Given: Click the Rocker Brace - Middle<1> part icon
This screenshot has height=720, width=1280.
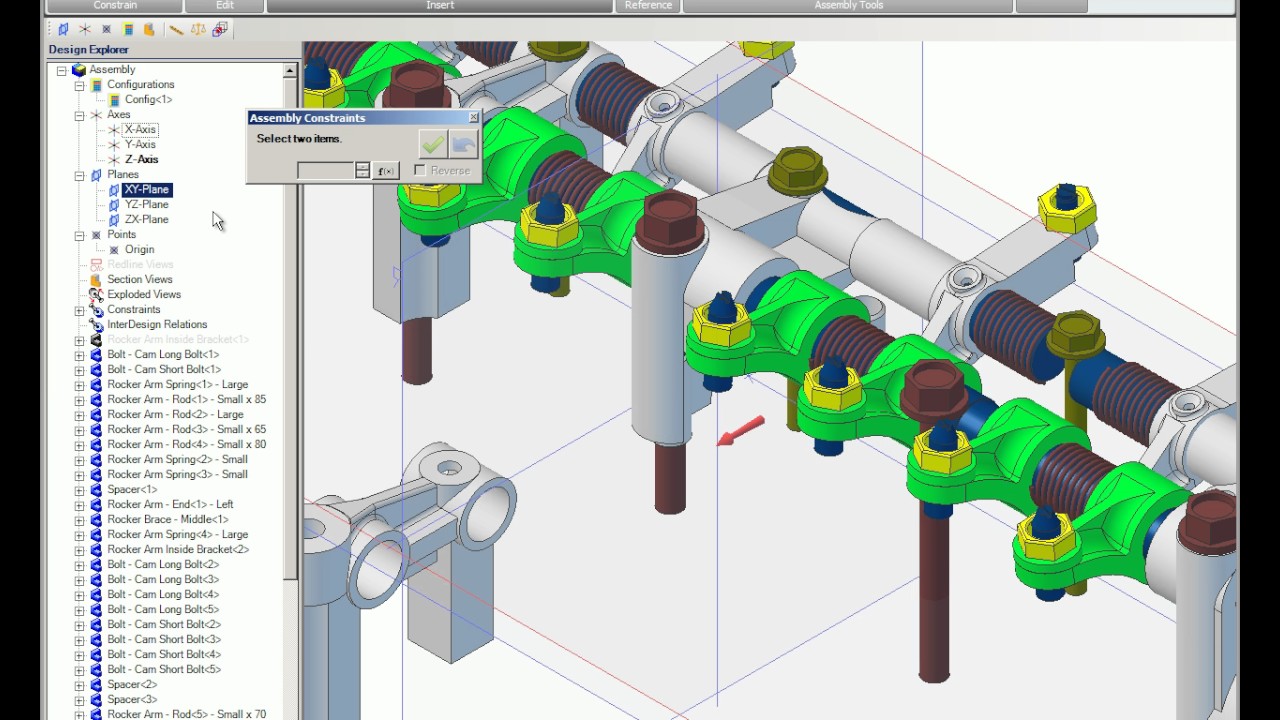Looking at the screenshot, I should pos(97,520).
